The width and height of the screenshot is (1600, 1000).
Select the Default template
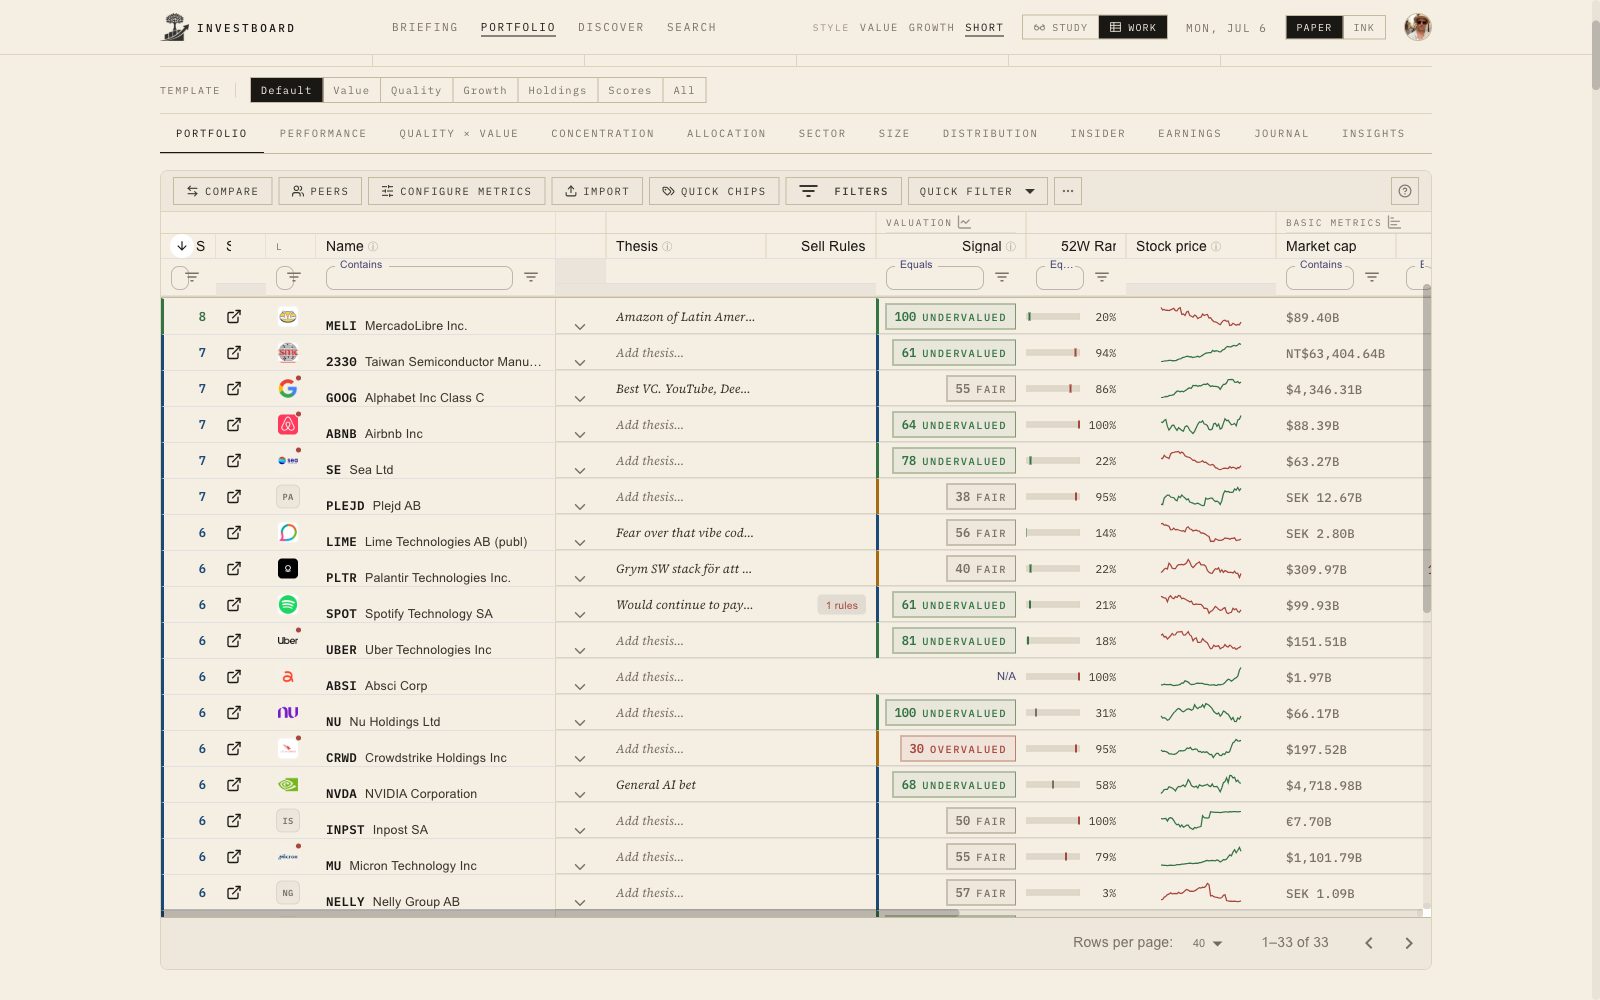pos(286,90)
